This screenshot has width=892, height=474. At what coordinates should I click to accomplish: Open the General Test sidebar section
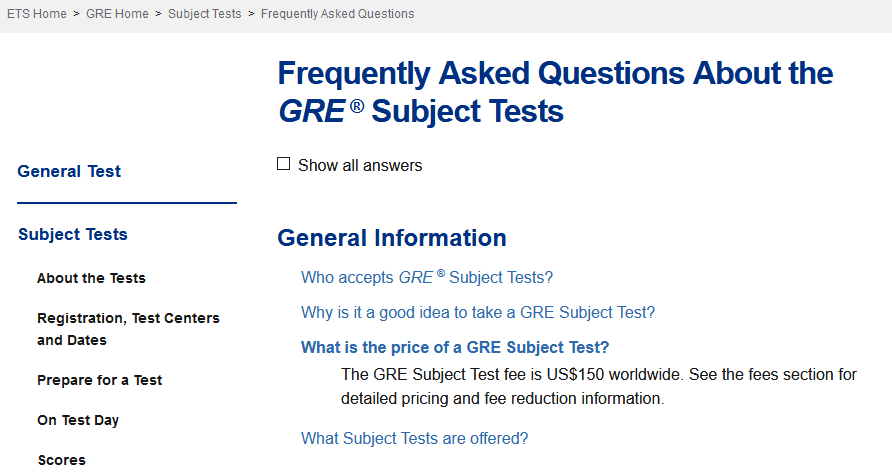[69, 171]
